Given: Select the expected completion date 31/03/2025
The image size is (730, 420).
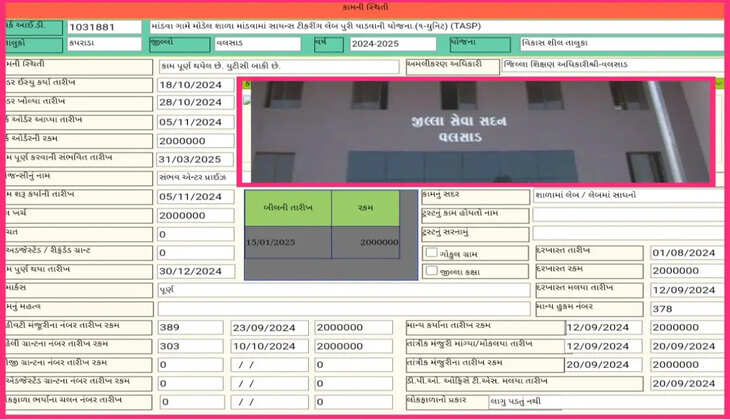Looking at the screenshot, I should point(196,159).
